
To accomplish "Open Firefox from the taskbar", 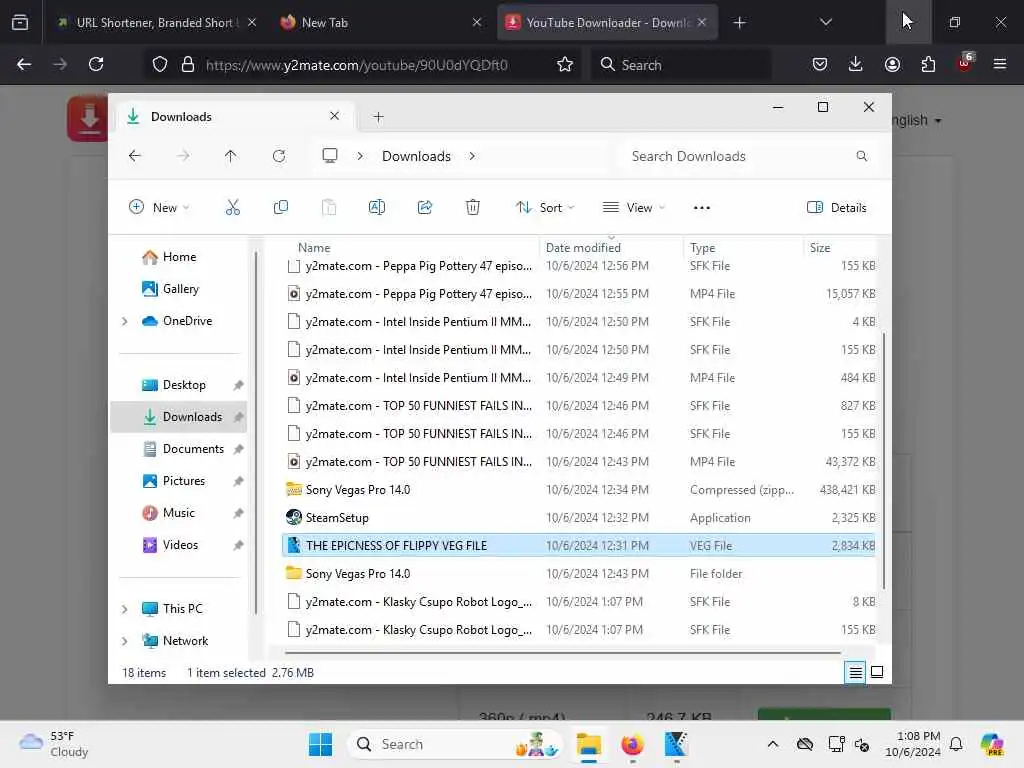I will (632, 744).
